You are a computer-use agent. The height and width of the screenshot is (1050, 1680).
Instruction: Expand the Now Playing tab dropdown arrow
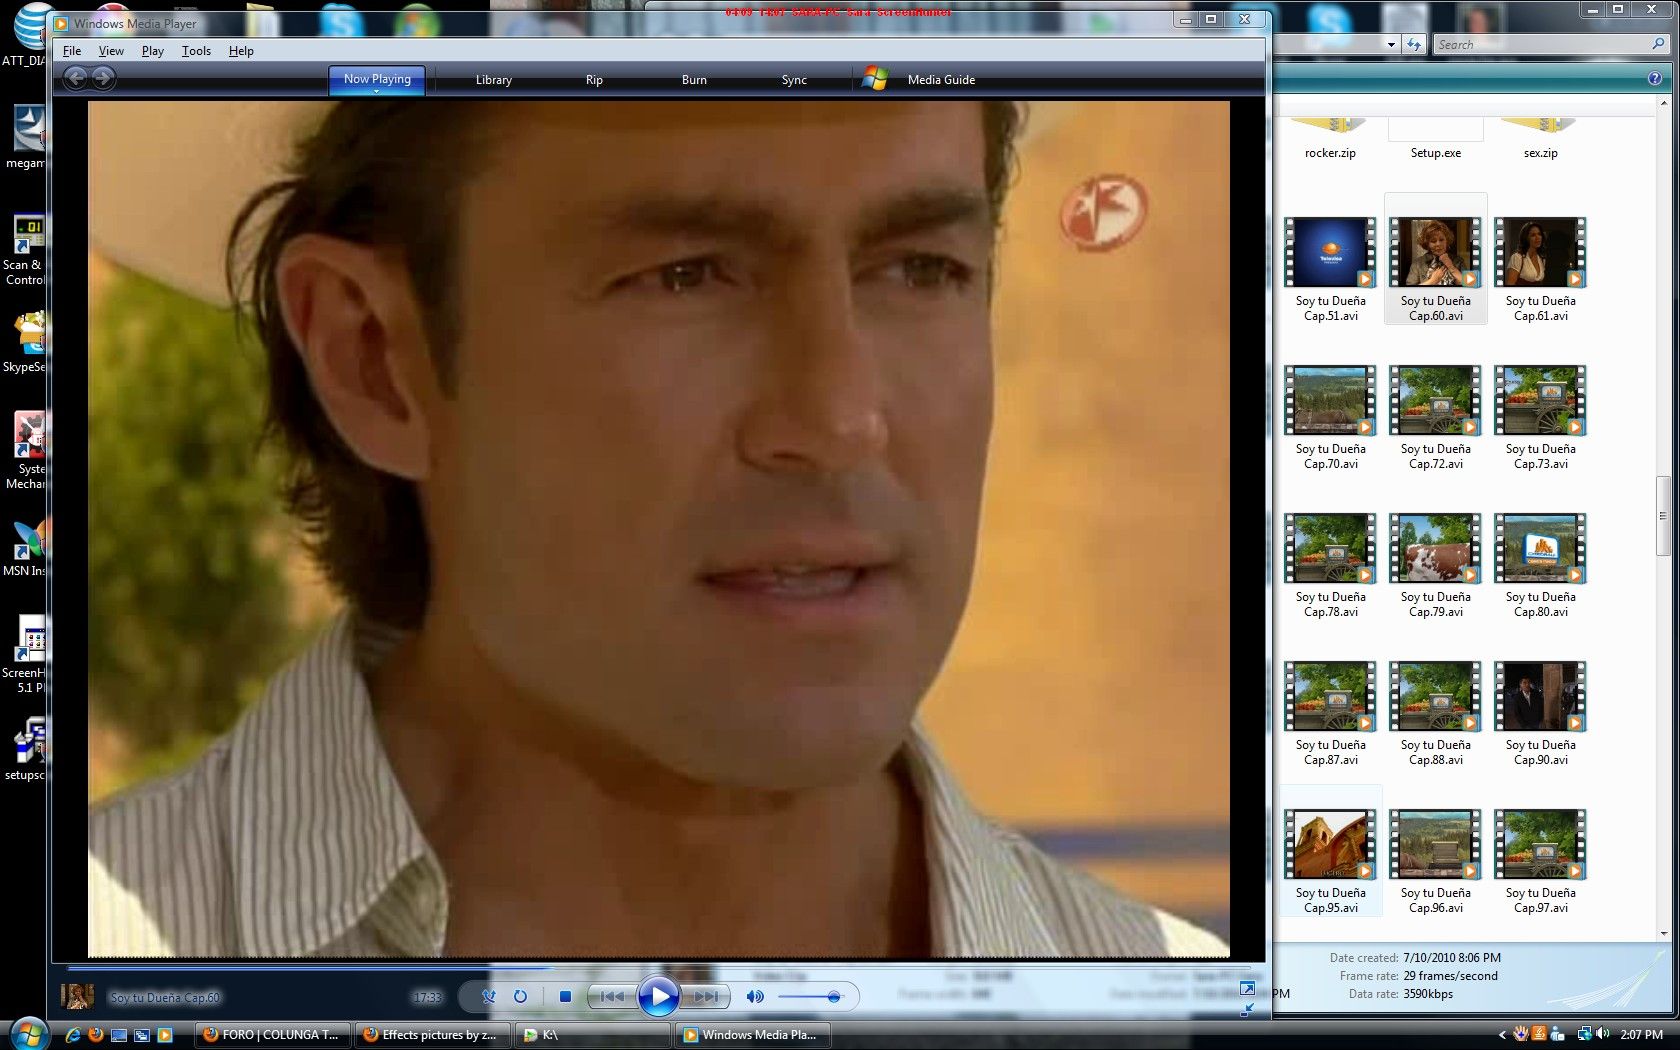click(377, 92)
